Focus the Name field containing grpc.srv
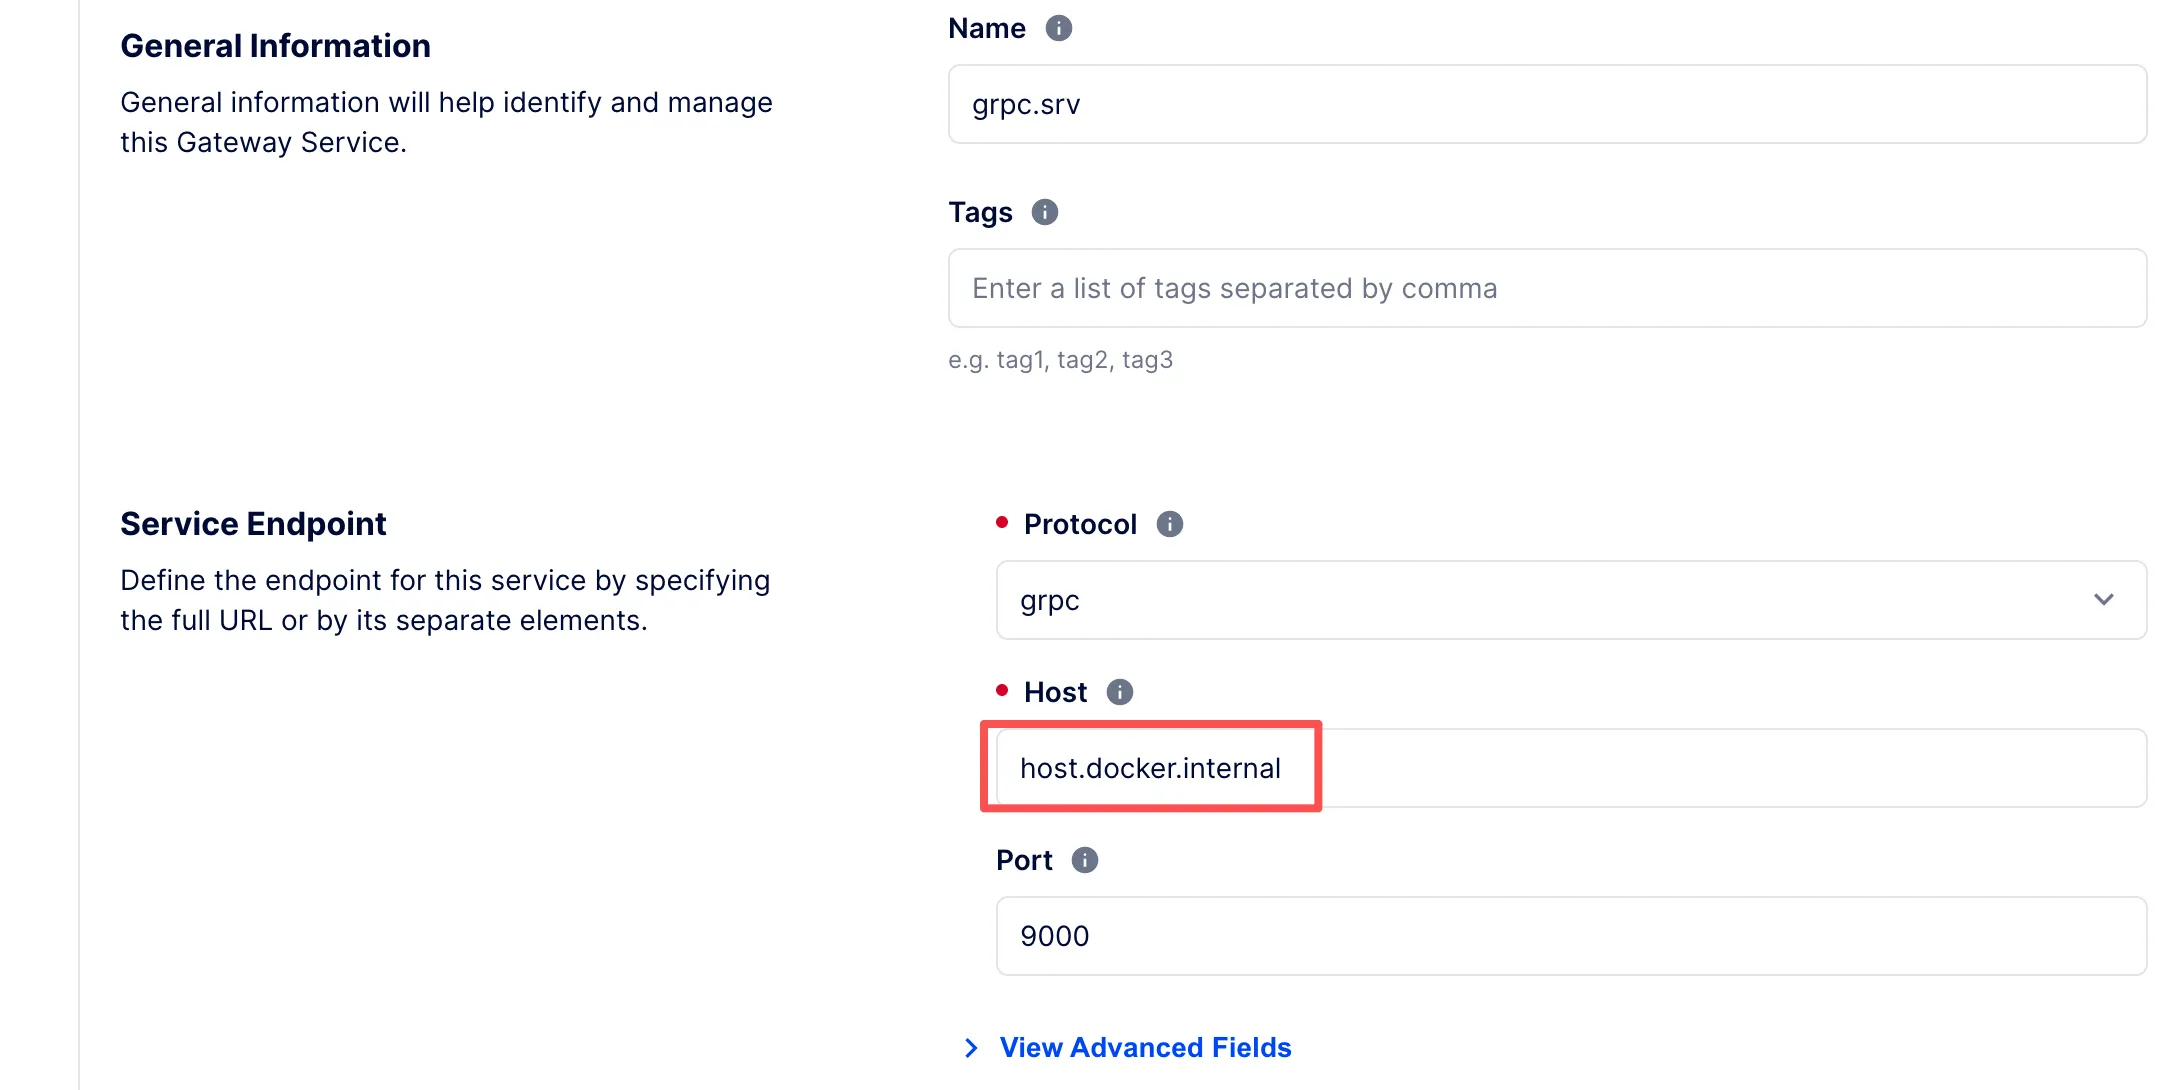Image resolution: width=2168 pixels, height=1090 pixels. coord(1546,104)
